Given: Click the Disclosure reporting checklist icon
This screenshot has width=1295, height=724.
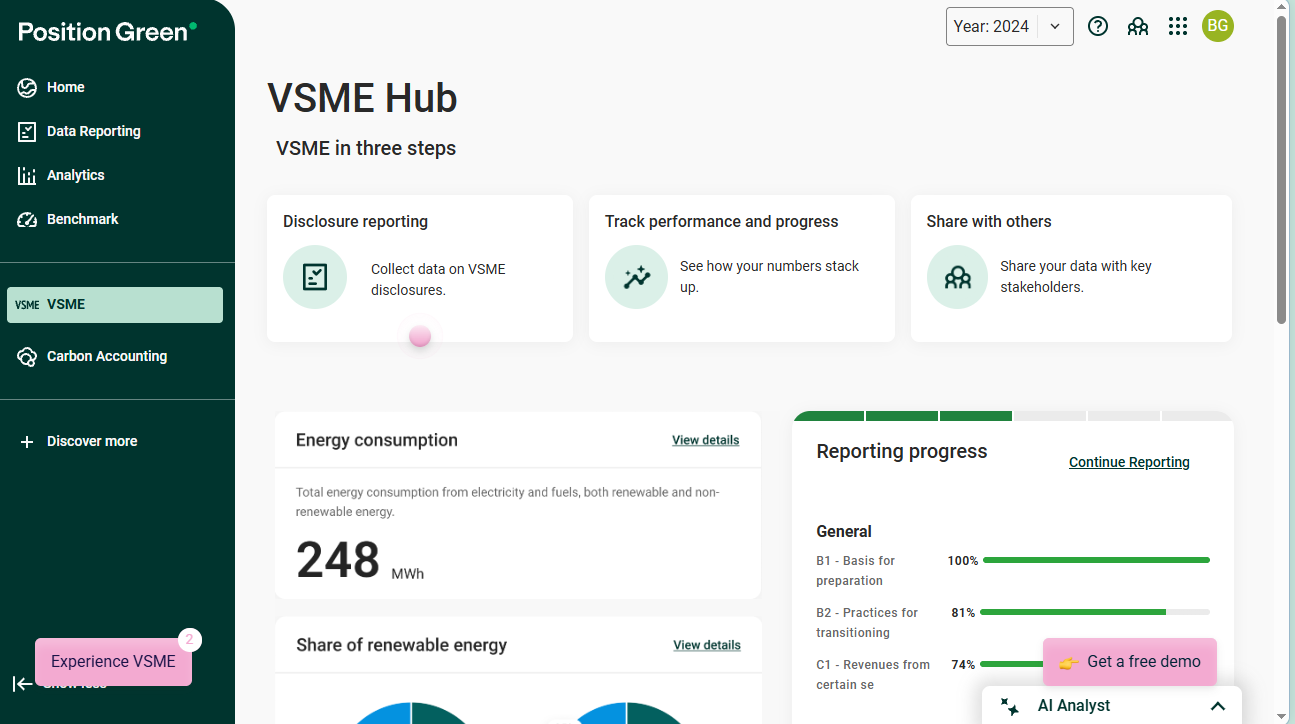Looking at the screenshot, I should point(315,277).
